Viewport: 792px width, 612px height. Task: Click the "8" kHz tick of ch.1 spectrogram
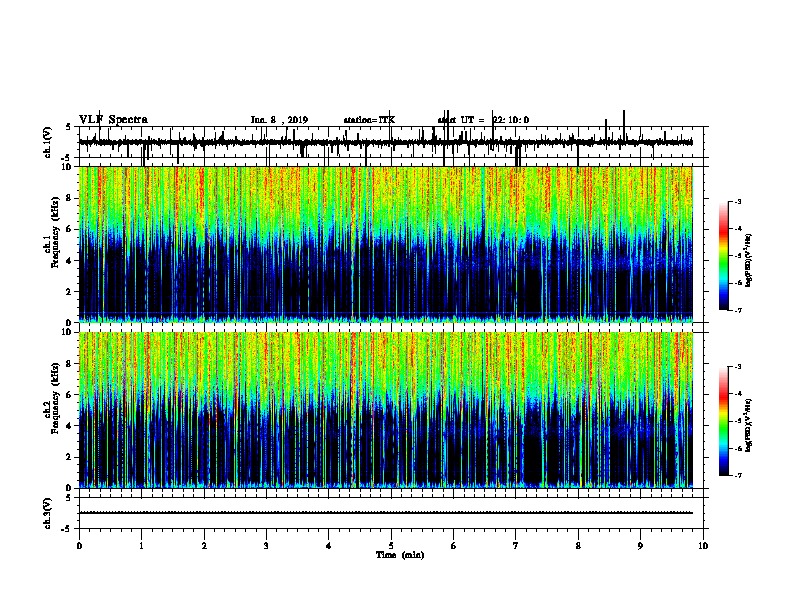pos(70,198)
